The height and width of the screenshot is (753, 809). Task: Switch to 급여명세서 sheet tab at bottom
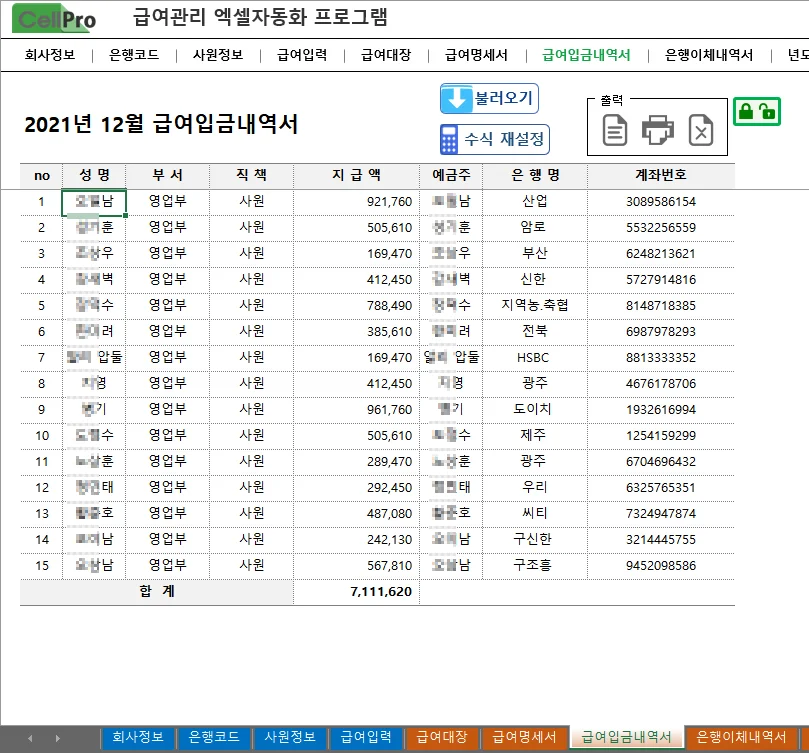point(524,737)
